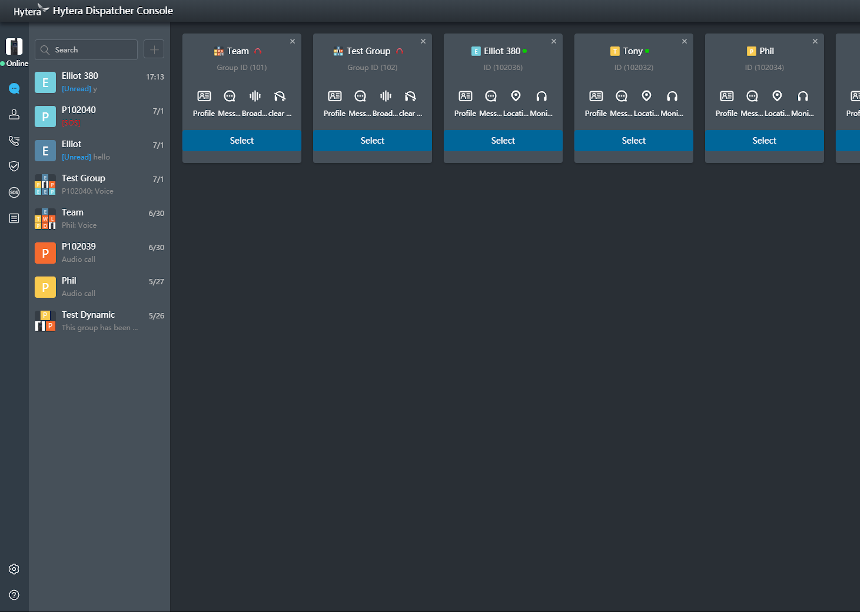Click Message icon on Test Group card
860x612 pixels.
(360, 96)
